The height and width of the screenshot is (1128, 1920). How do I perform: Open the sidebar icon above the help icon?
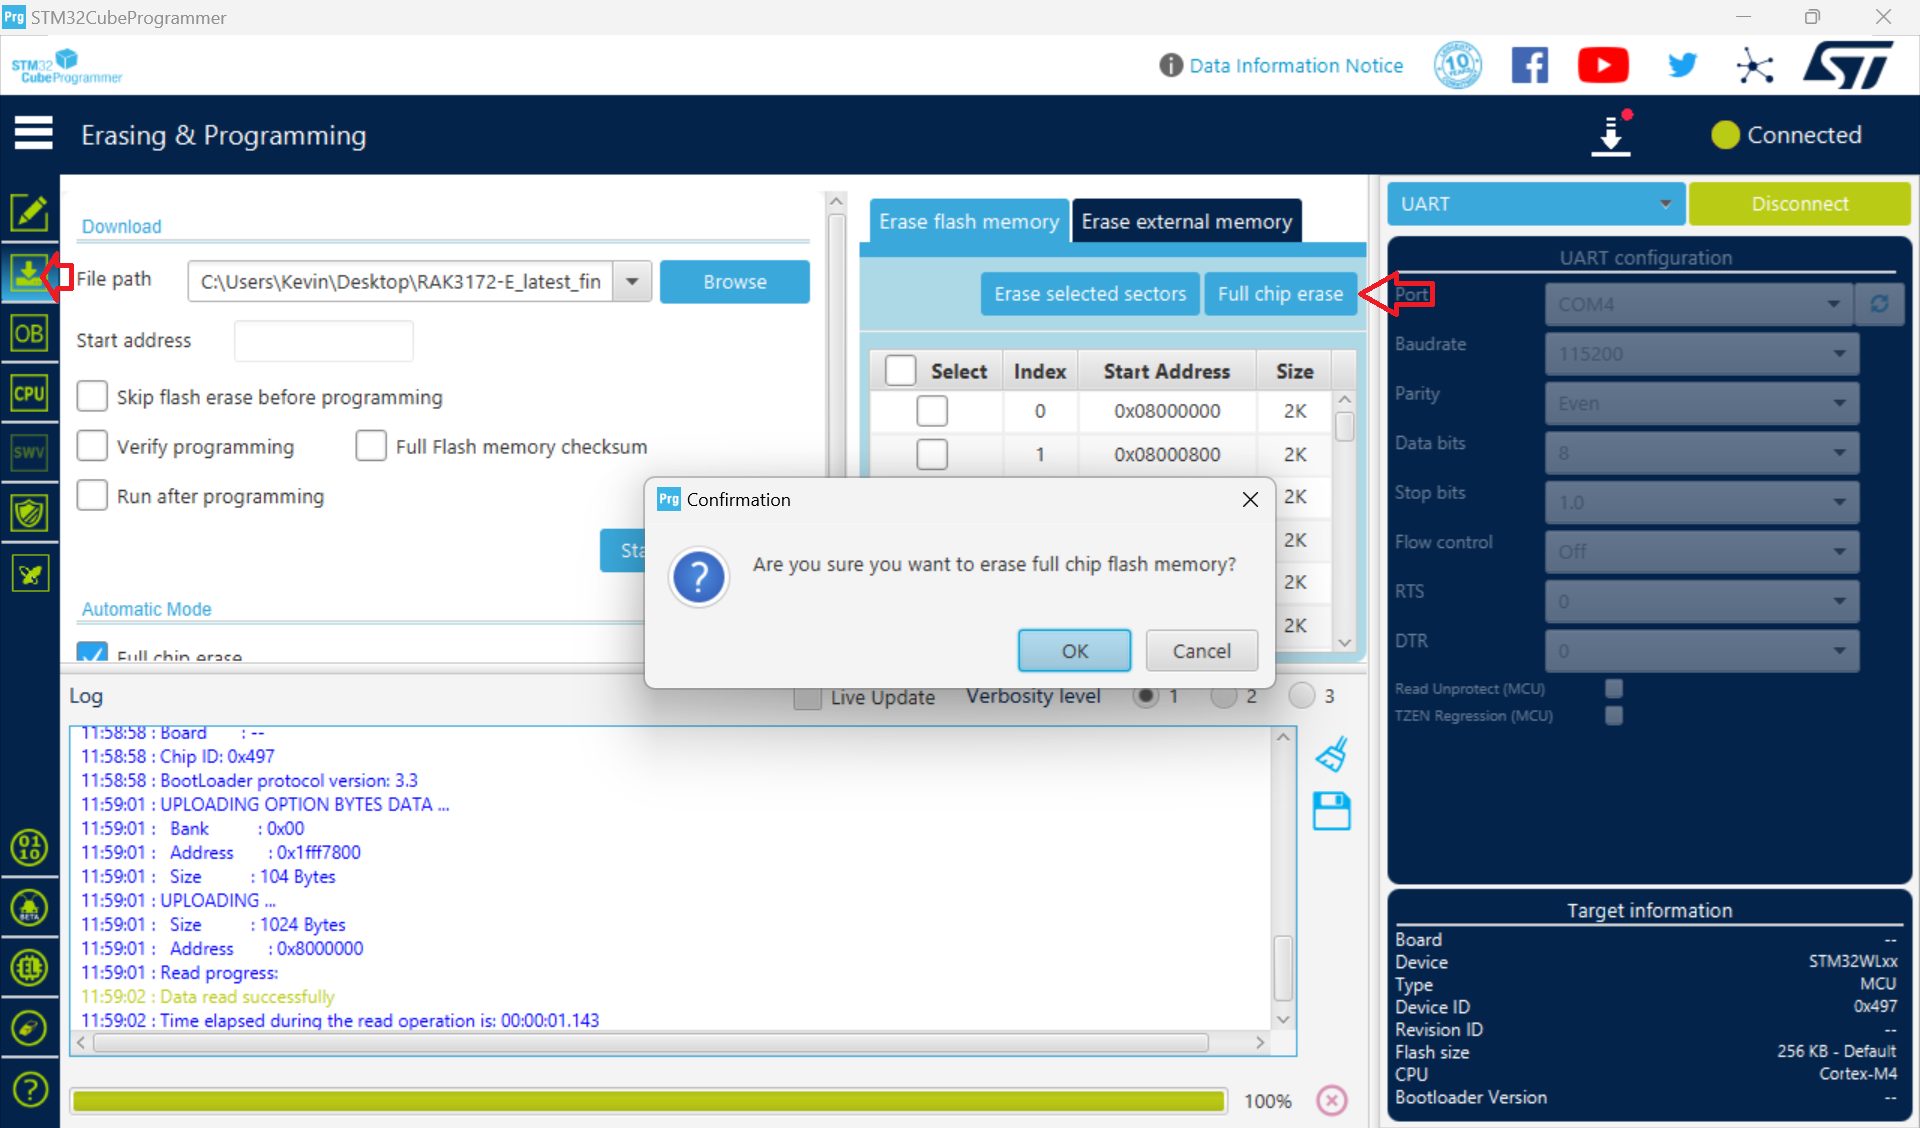tap(29, 1028)
